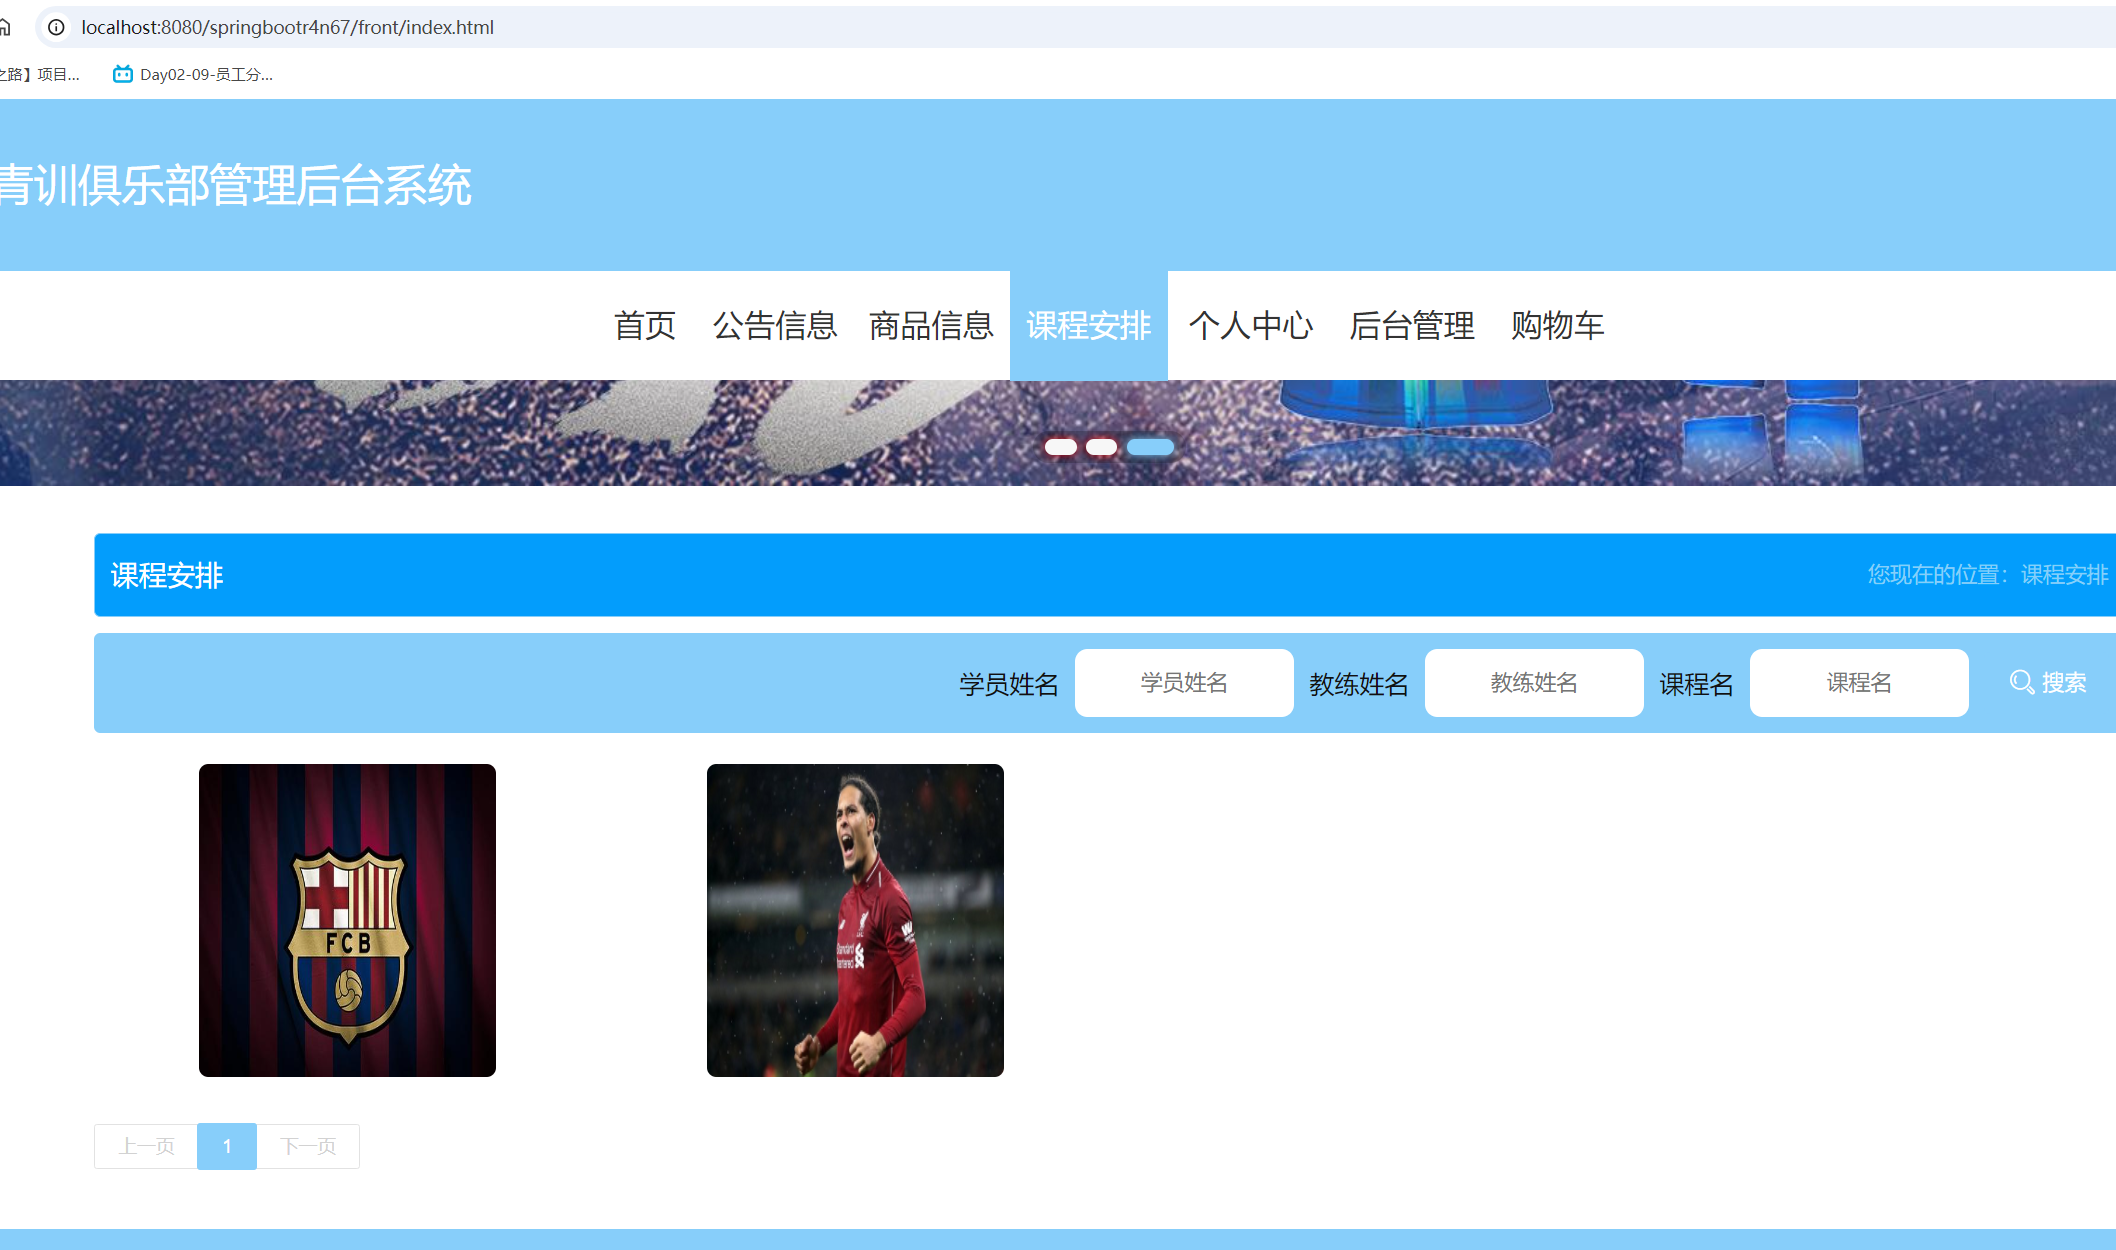Click the 学员姓名 input field
2116x1250 pixels.
click(x=1183, y=683)
